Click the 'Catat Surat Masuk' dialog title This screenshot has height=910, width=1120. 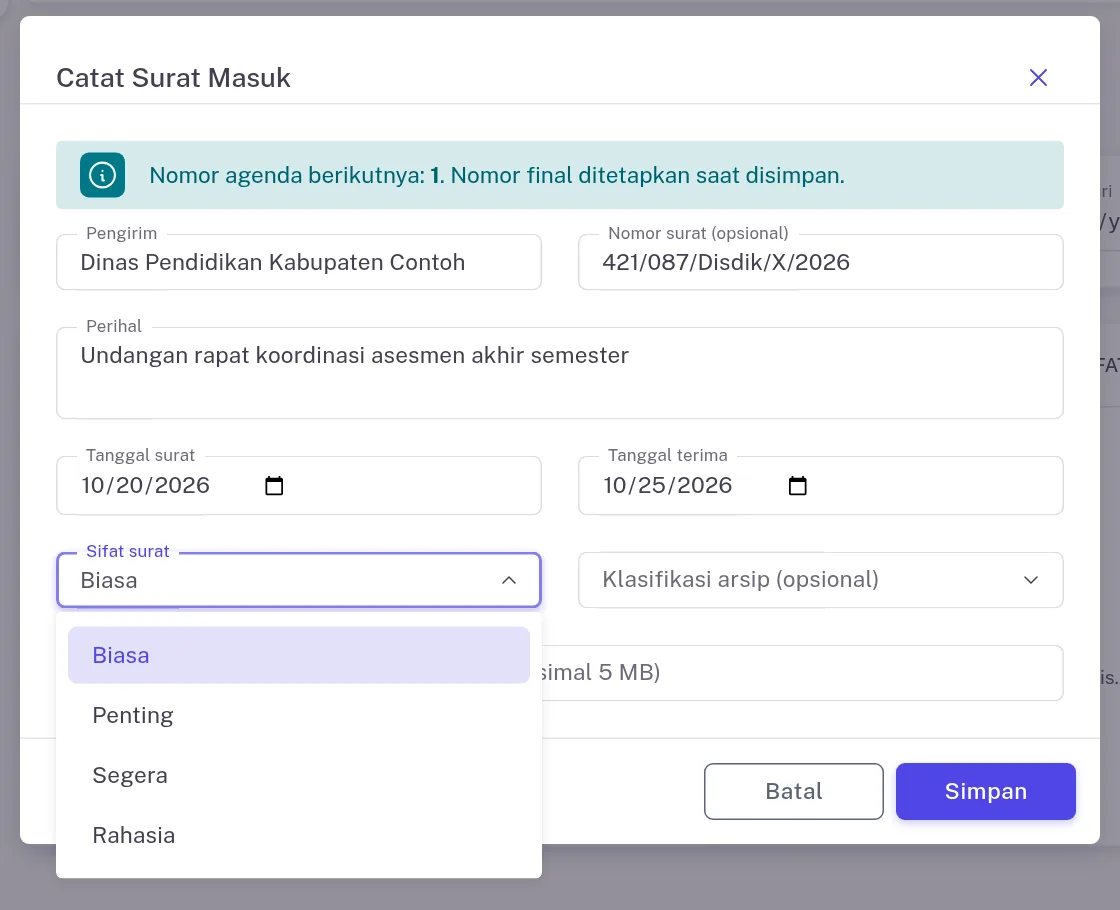point(174,78)
